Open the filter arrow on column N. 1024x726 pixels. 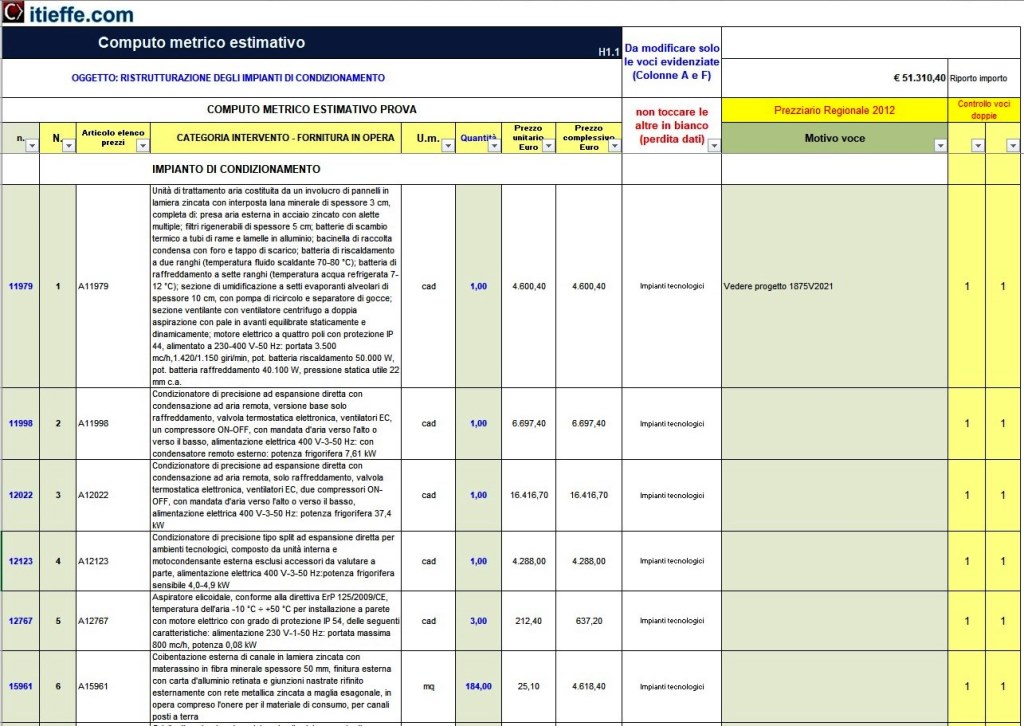[x=68, y=146]
